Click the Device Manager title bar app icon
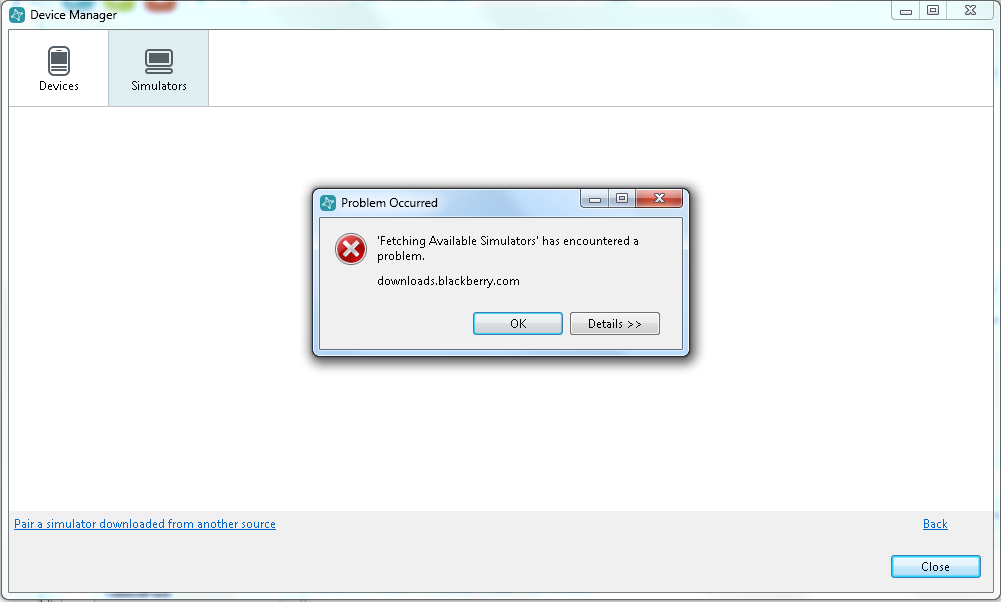The height and width of the screenshot is (602, 1001). [x=17, y=14]
